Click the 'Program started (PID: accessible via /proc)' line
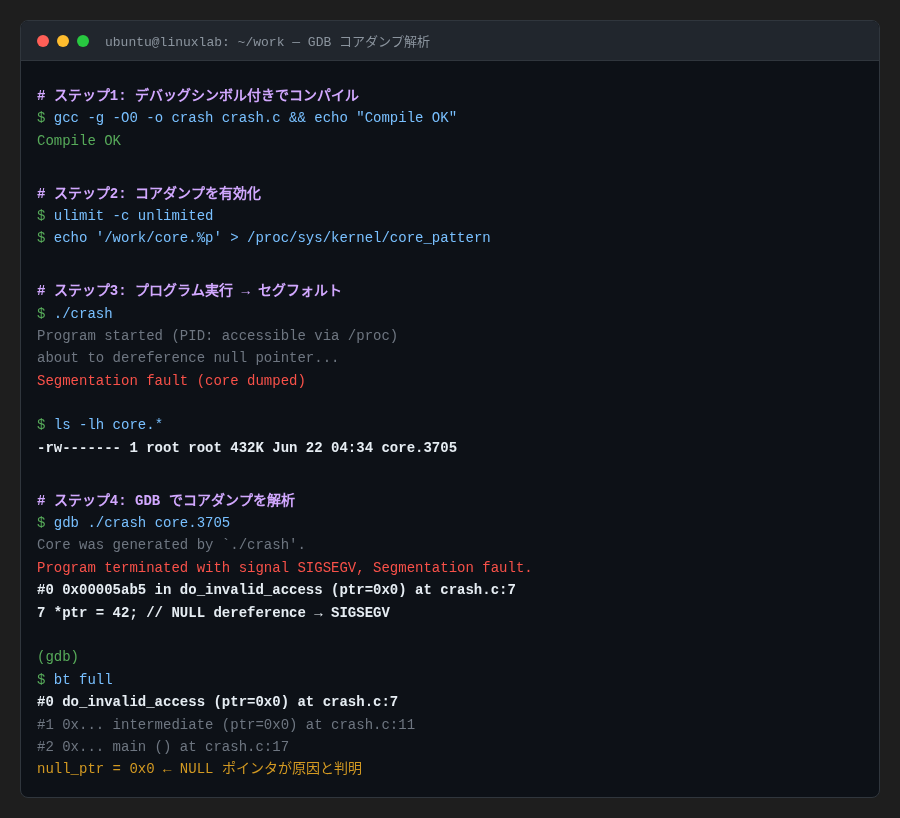This screenshot has height=818, width=900. pos(218,335)
